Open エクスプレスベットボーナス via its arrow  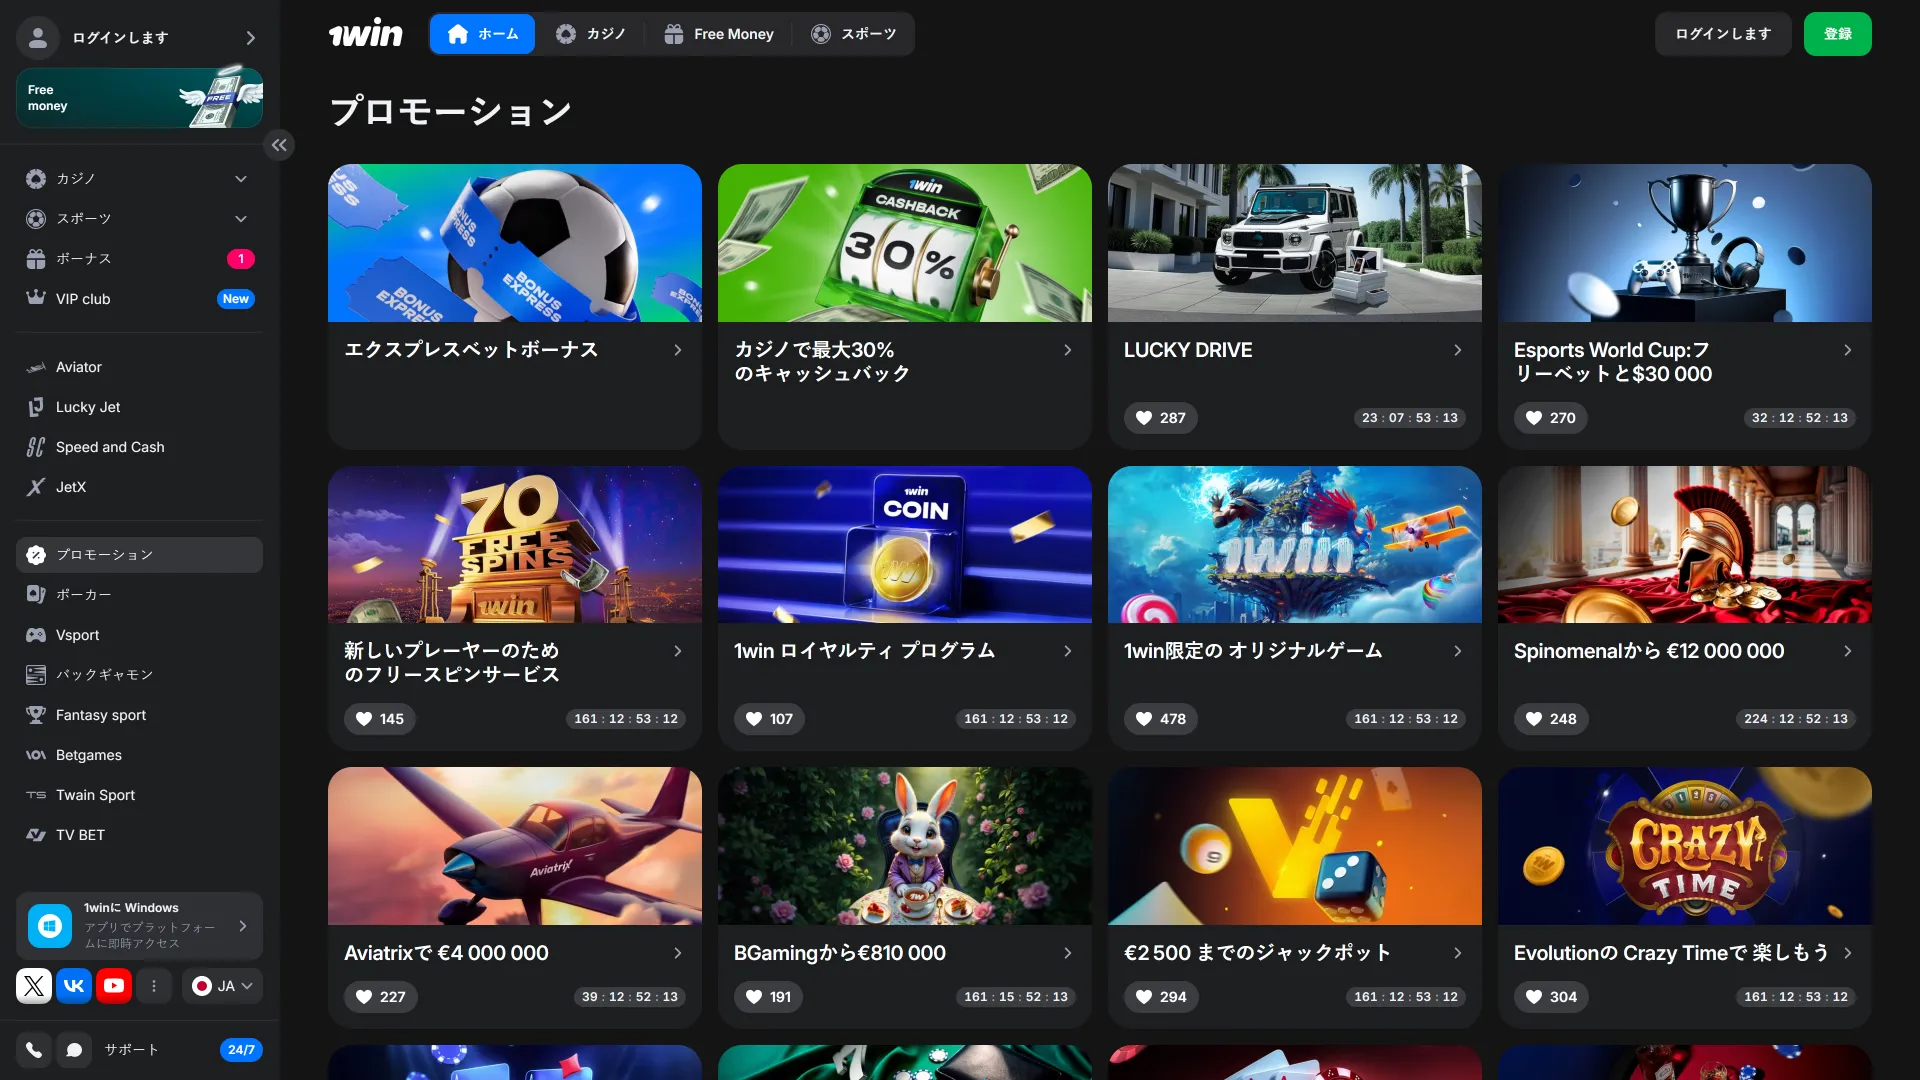tap(677, 350)
